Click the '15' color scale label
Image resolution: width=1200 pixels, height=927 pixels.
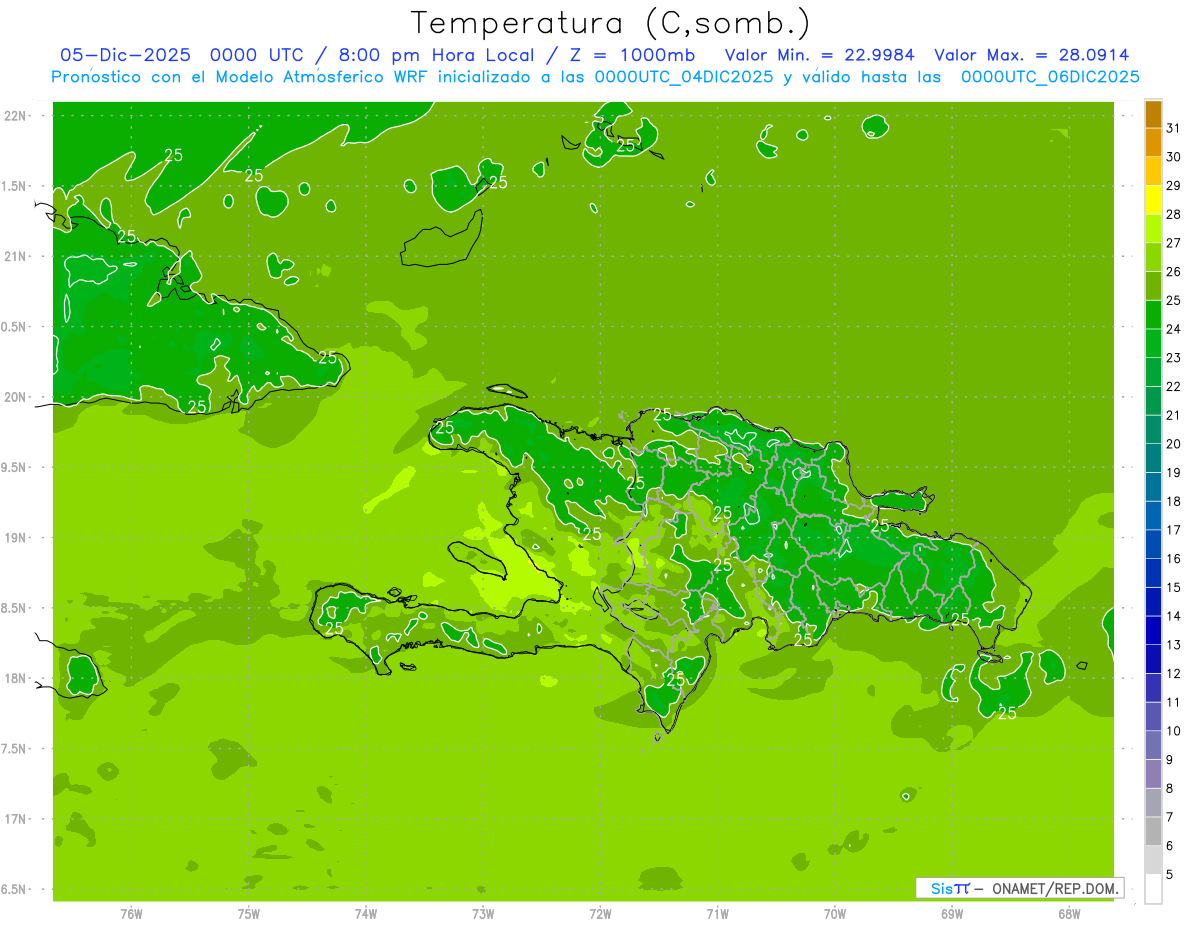1173,588
